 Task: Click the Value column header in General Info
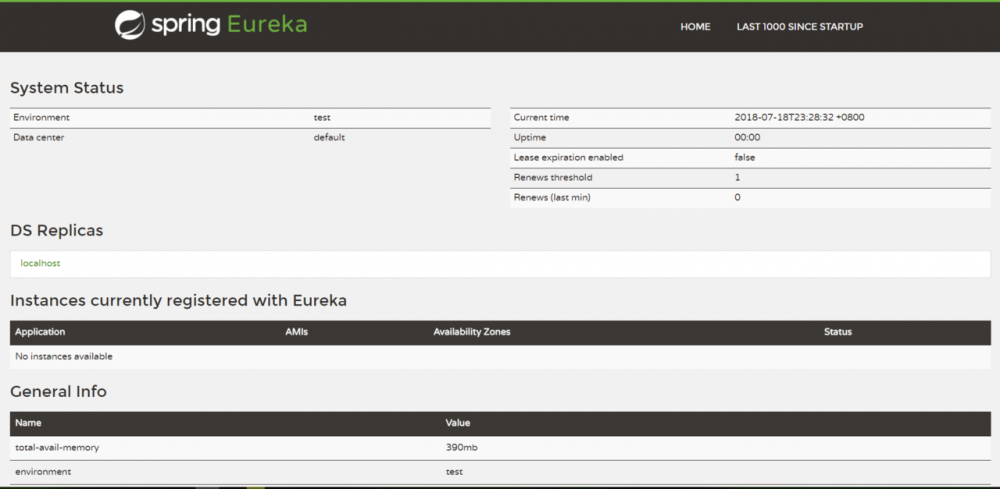click(458, 423)
